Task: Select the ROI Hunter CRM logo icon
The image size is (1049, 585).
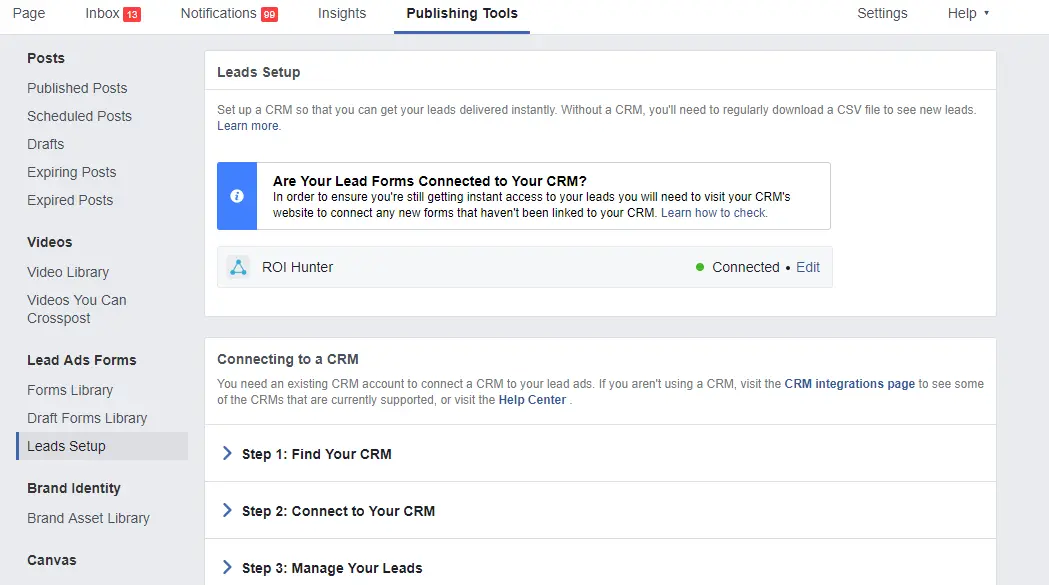Action: coord(237,267)
